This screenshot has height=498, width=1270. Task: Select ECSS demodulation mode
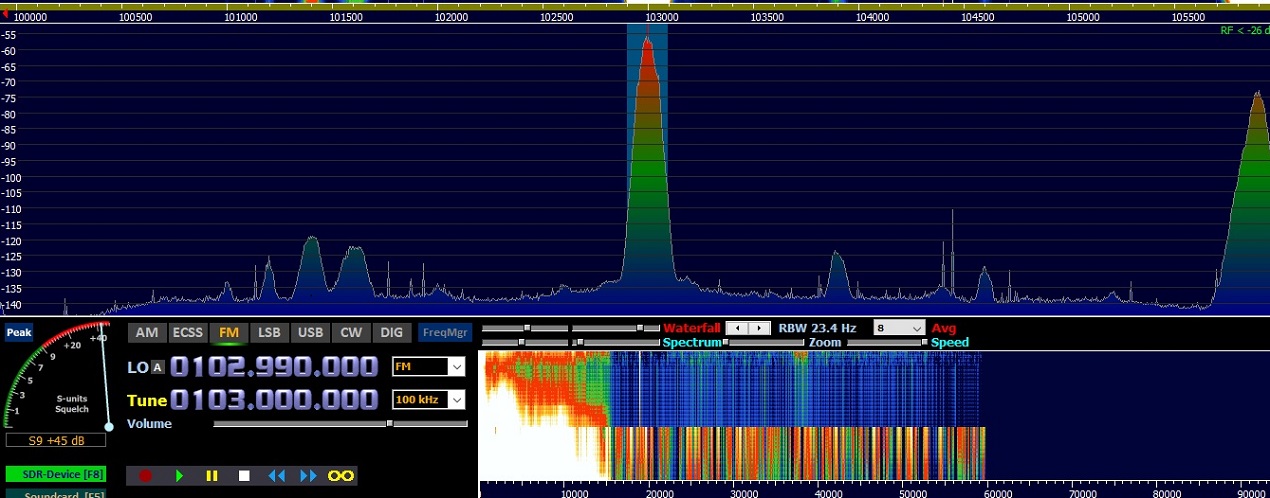point(187,333)
